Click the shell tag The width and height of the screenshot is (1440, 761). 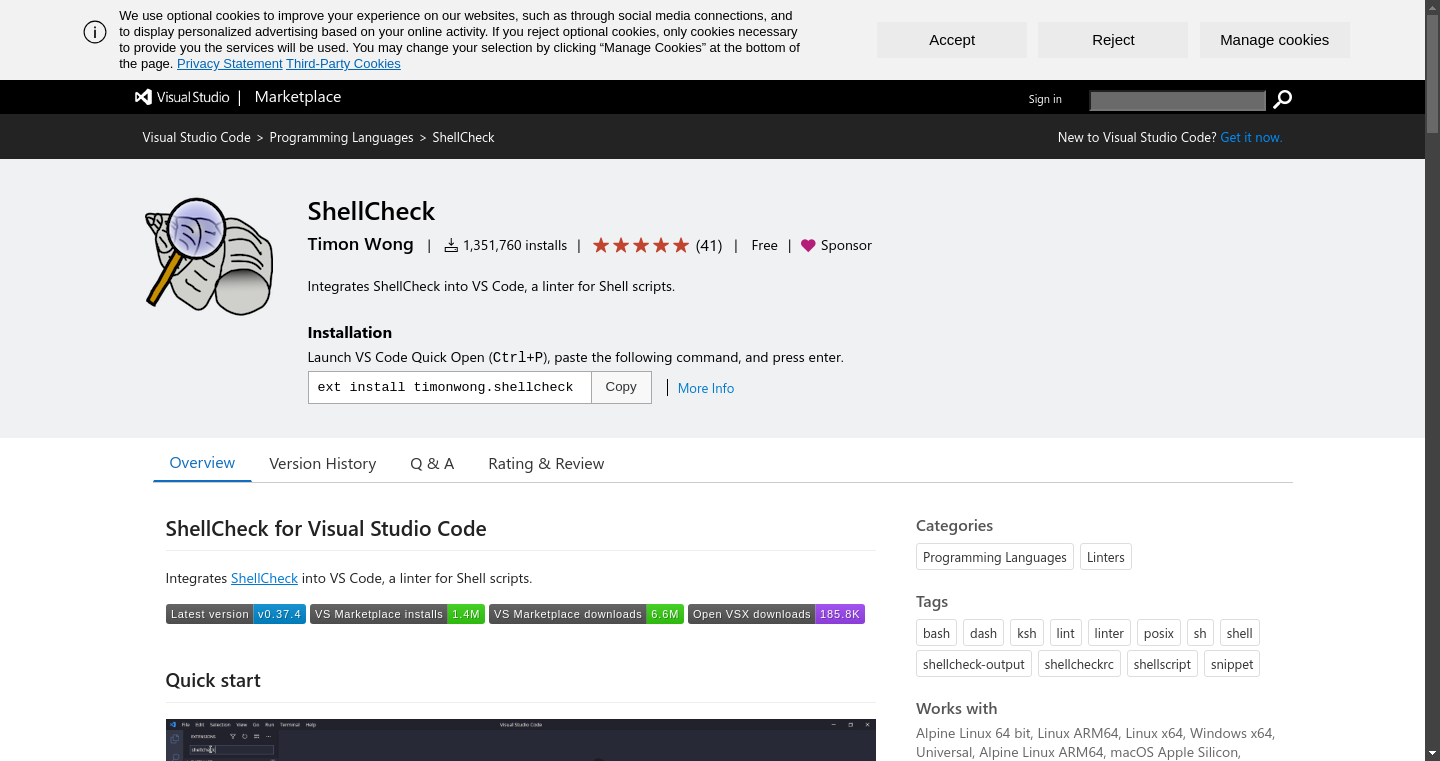[x=1240, y=633]
